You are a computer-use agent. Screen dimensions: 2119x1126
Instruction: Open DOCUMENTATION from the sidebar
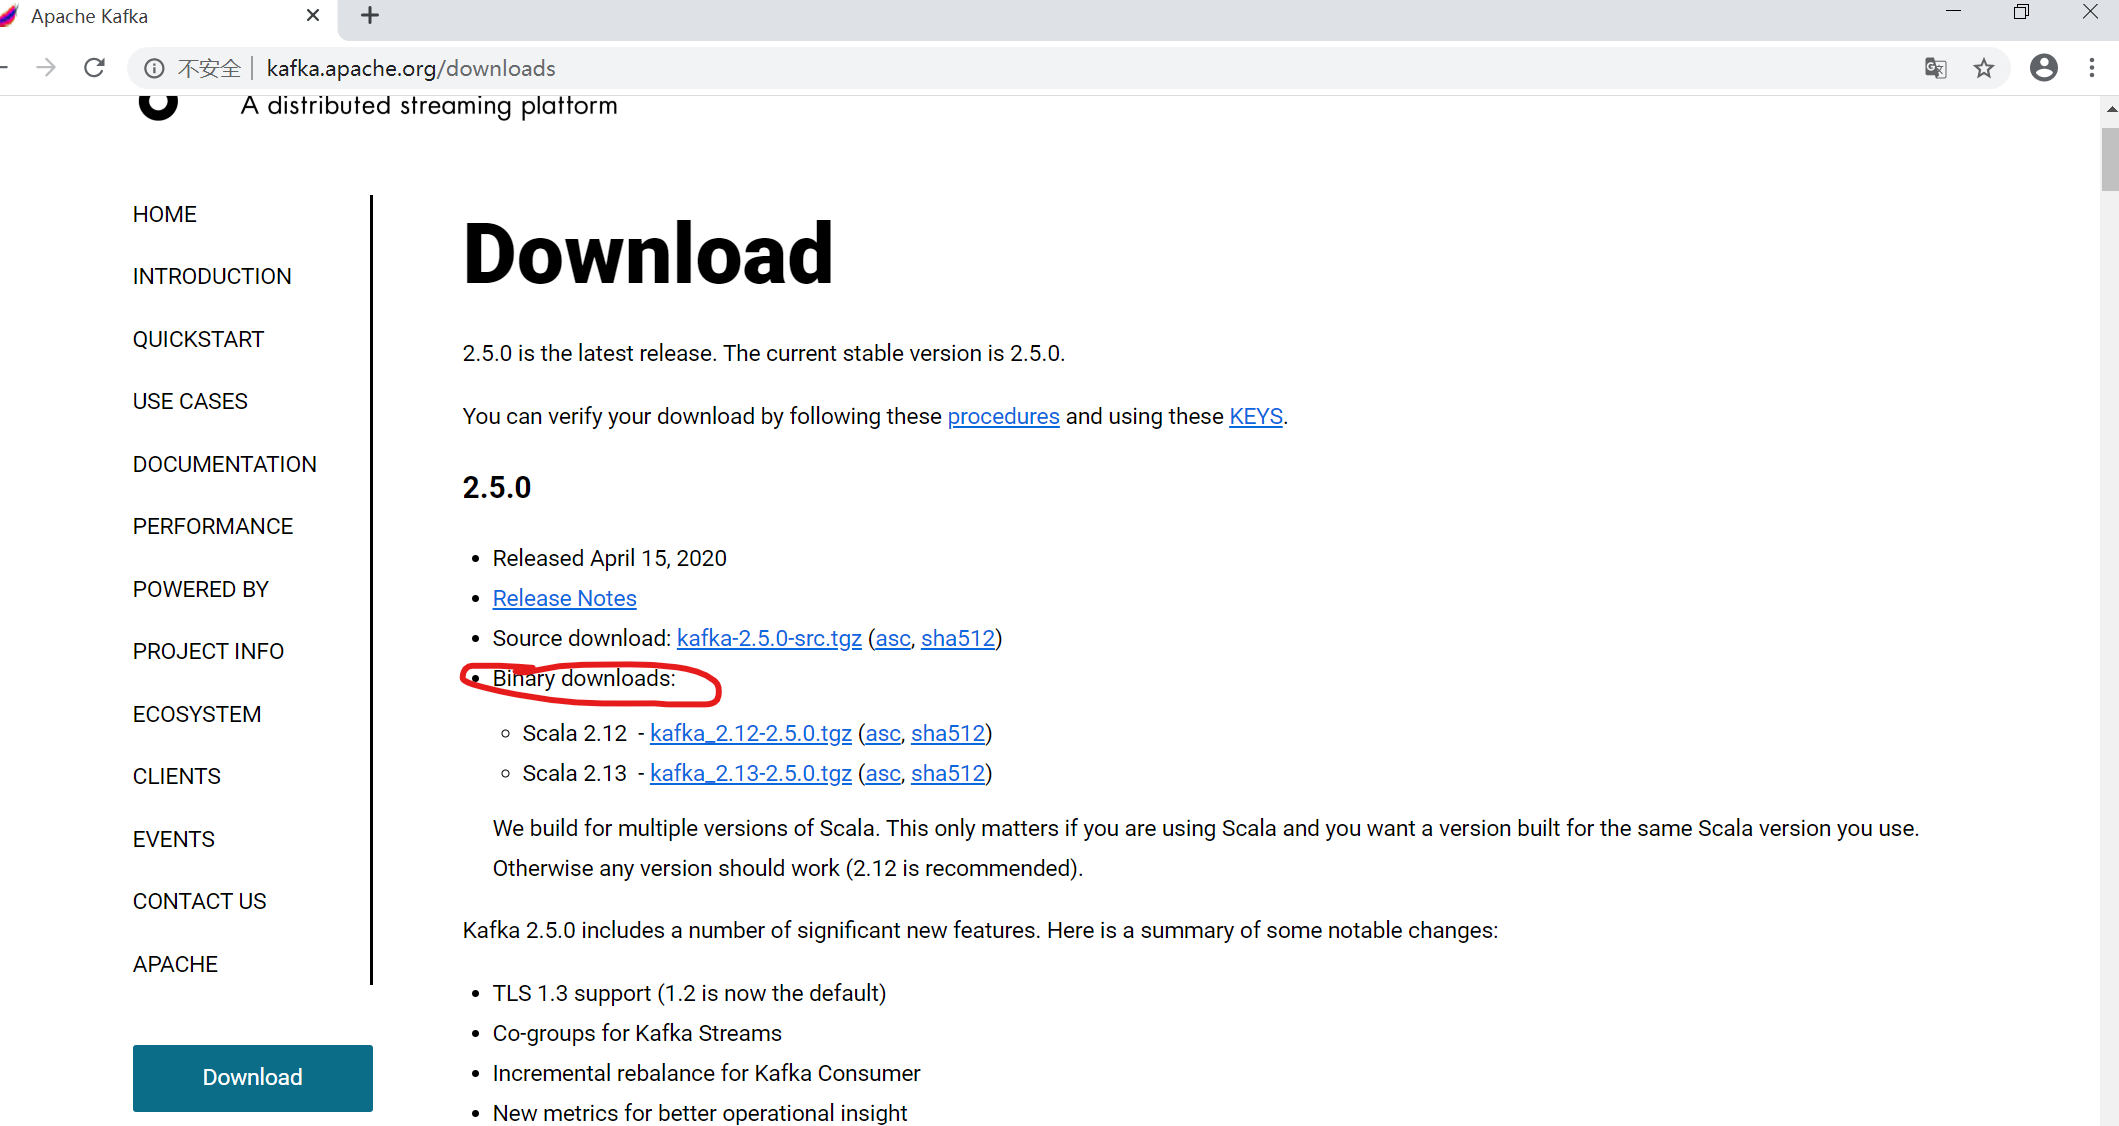tap(225, 464)
